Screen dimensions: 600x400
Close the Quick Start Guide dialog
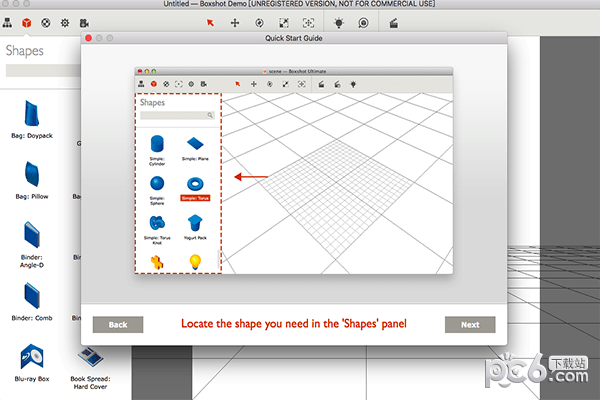click(x=88, y=38)
